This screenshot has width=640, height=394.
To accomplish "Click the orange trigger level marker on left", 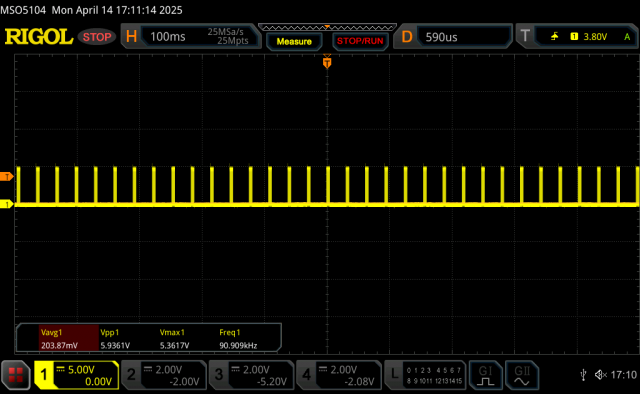I will click(x=7, y=176).
